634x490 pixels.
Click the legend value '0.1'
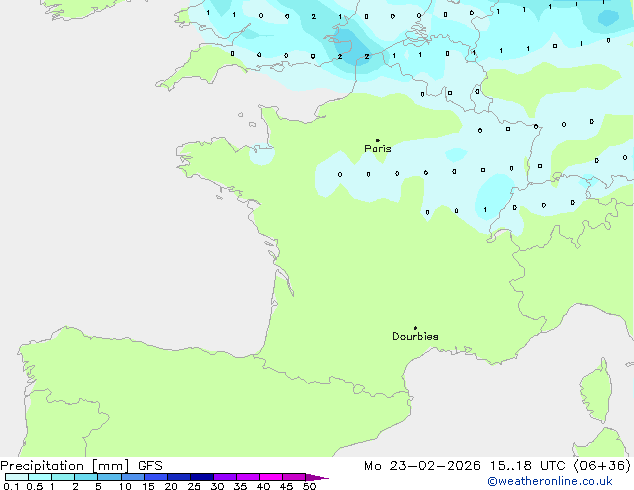point(11,486)
